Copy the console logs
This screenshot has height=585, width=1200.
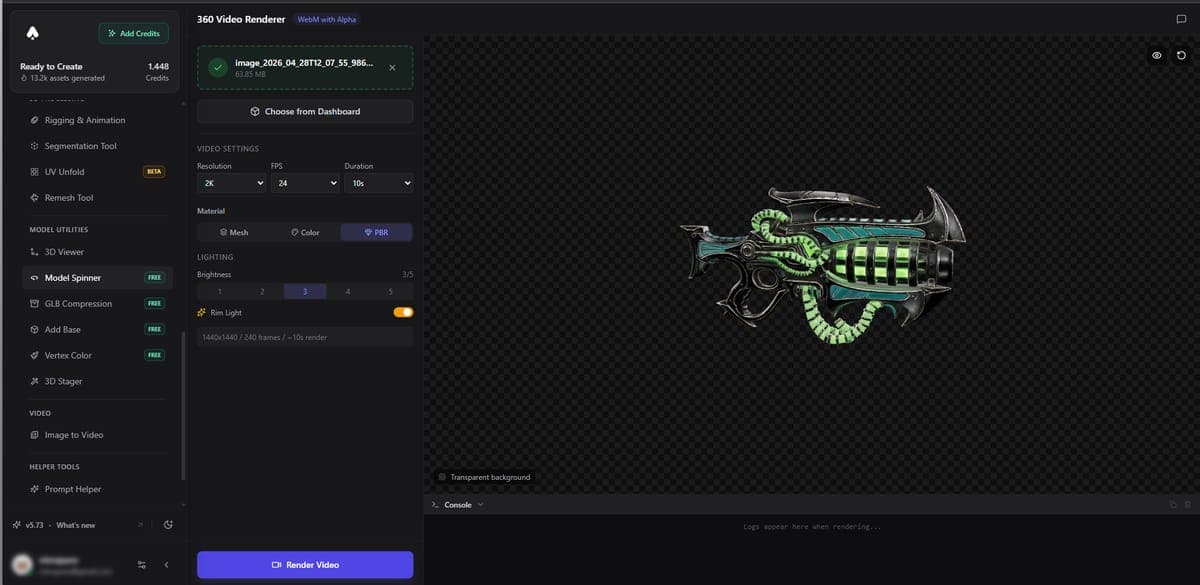(x=1174, y=505)
